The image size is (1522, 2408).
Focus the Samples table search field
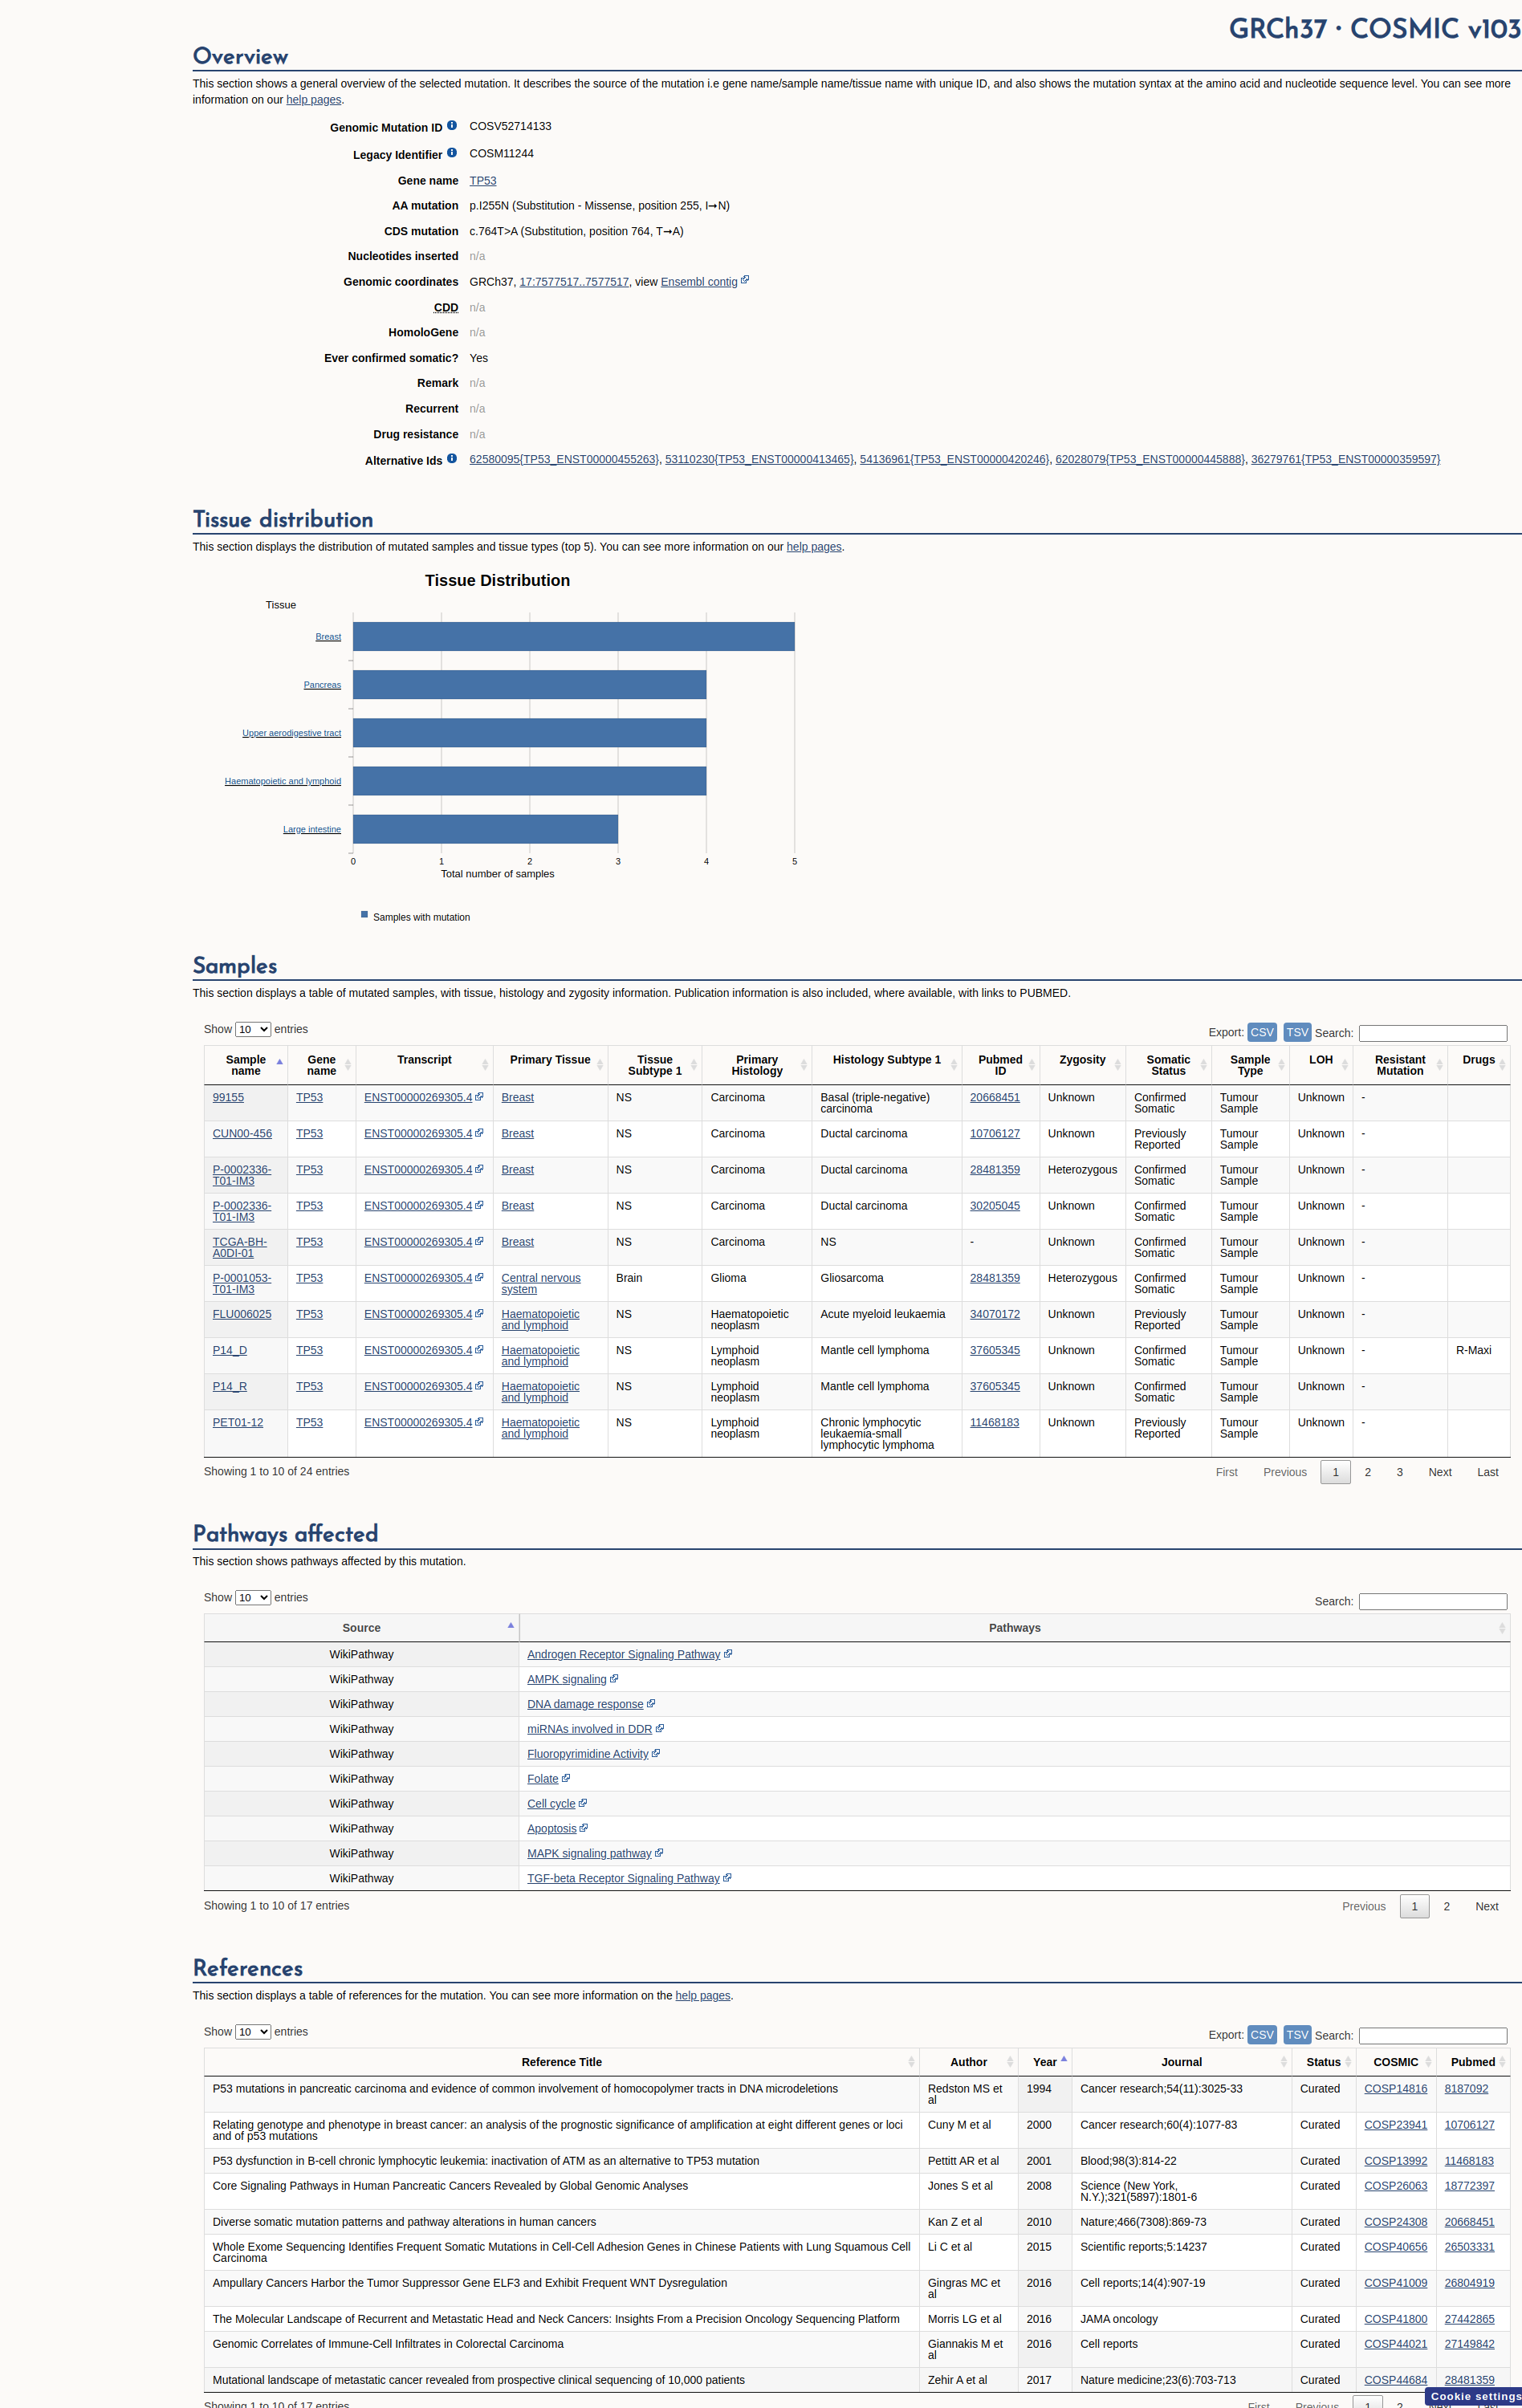click(x=1433, y=1033)
